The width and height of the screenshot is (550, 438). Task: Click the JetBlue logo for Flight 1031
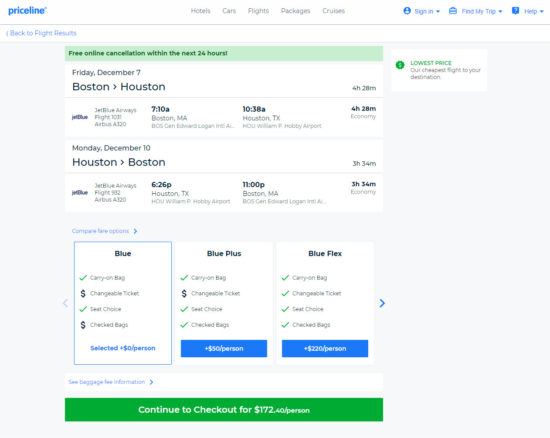[80, 117]
